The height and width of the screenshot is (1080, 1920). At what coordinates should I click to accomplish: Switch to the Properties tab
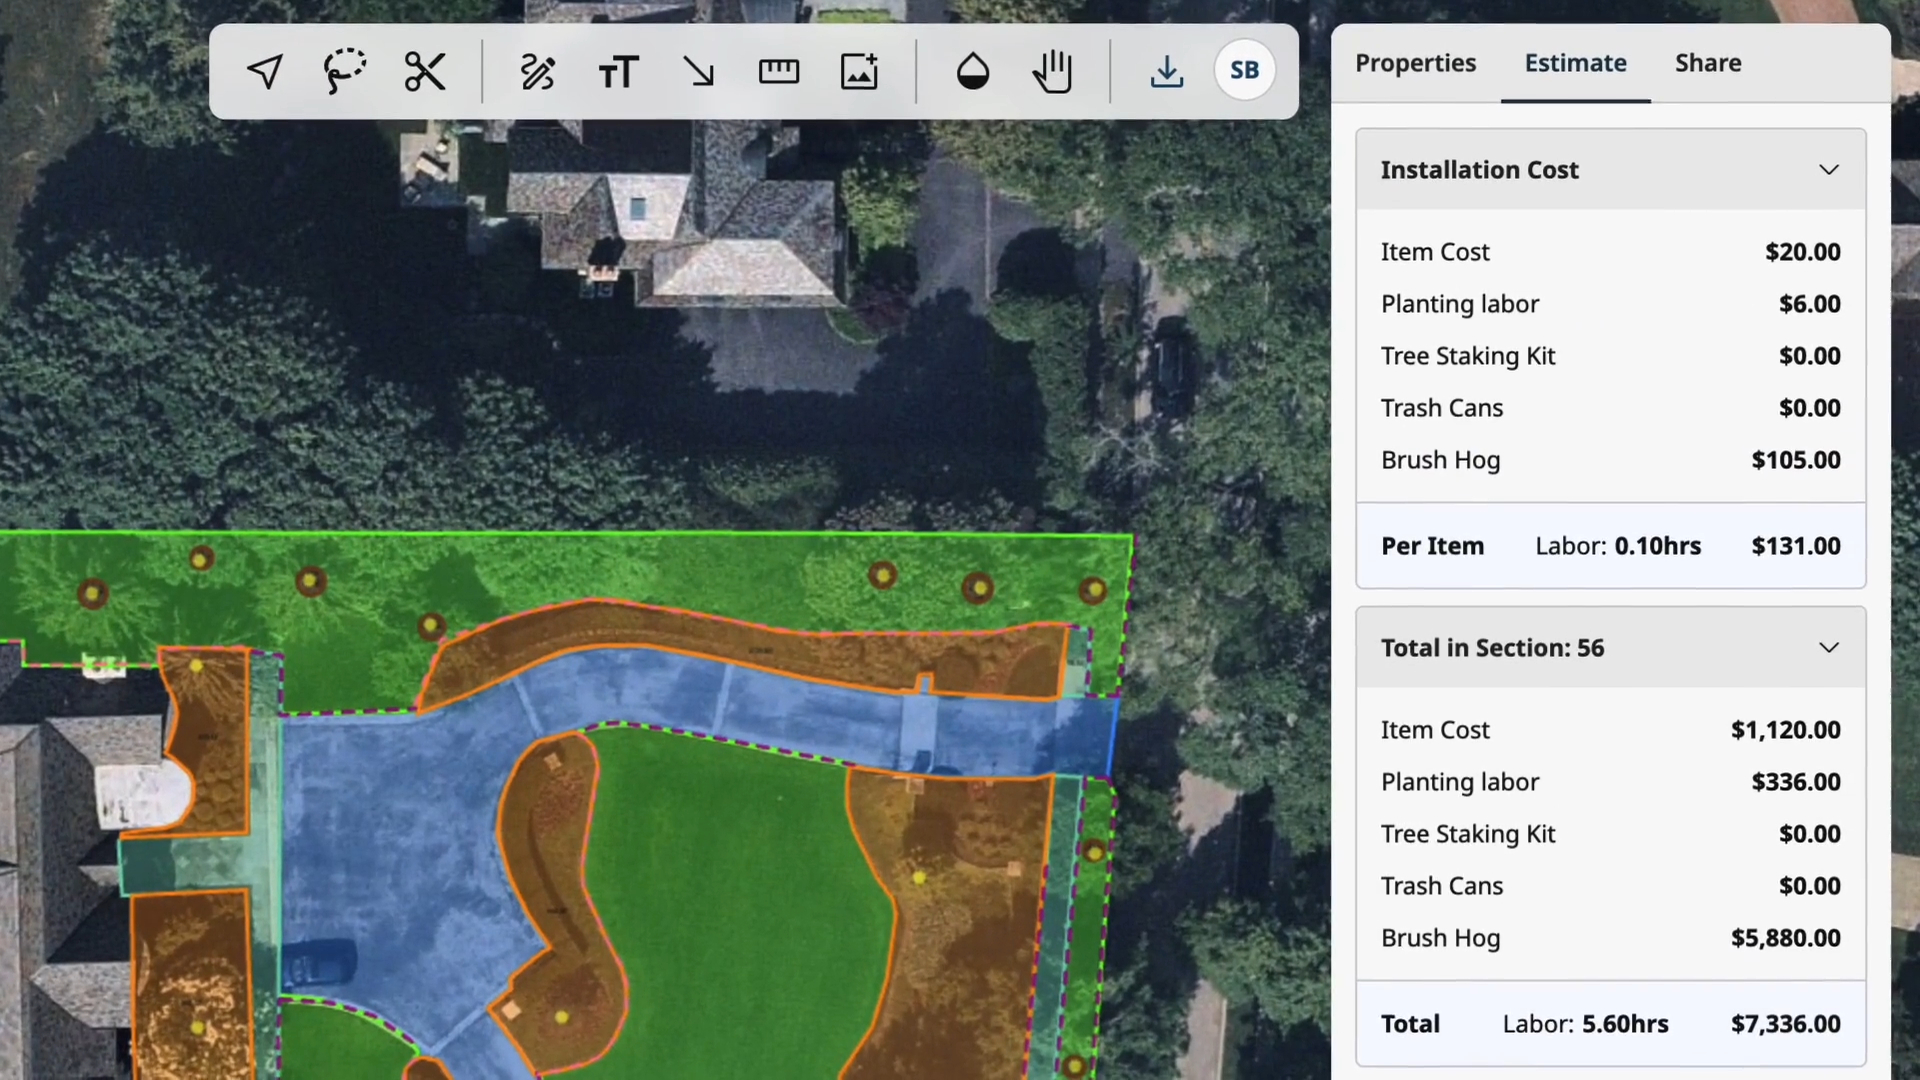point(1415,63)
